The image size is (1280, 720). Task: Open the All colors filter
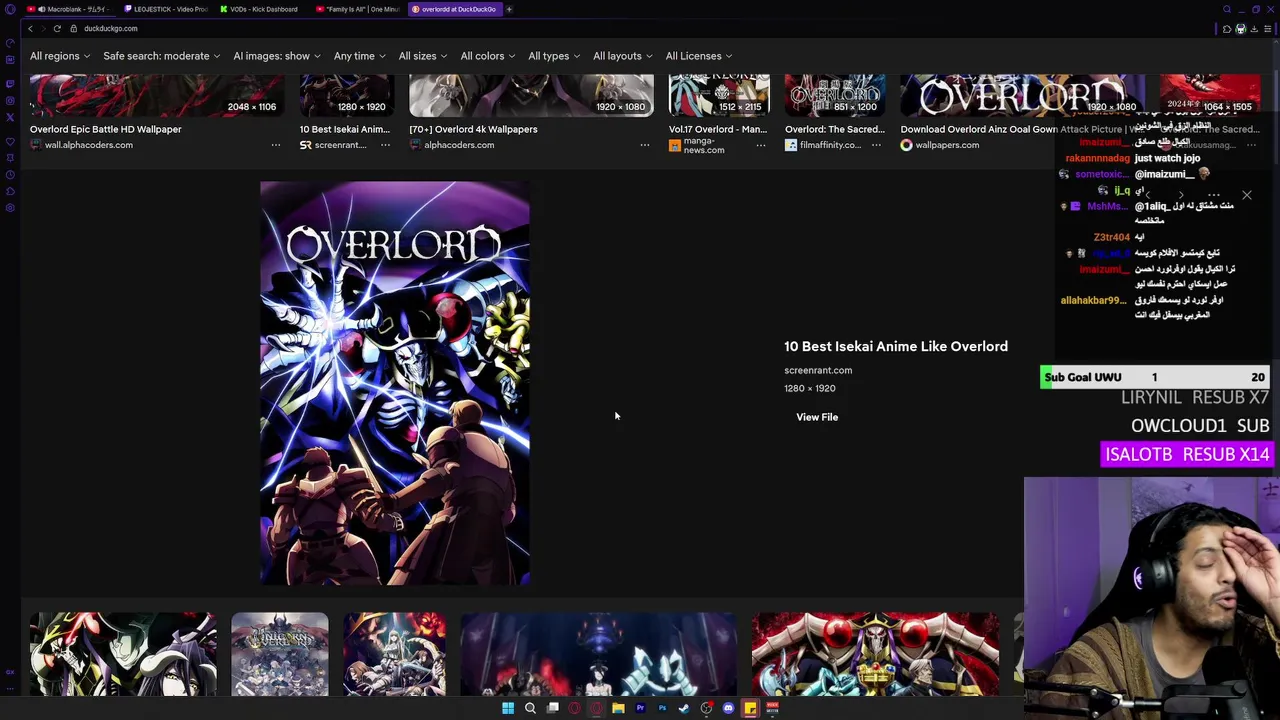[488, 56]
